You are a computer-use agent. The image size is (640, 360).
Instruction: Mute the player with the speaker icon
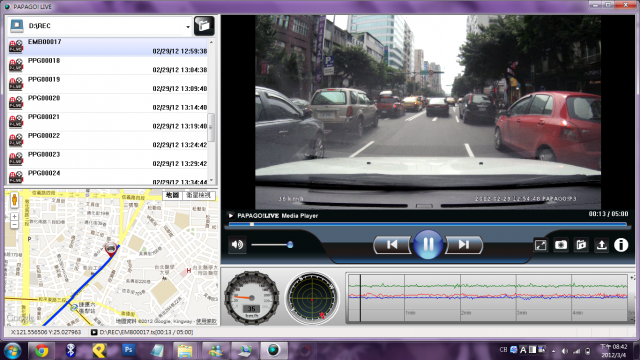[237, 245]
